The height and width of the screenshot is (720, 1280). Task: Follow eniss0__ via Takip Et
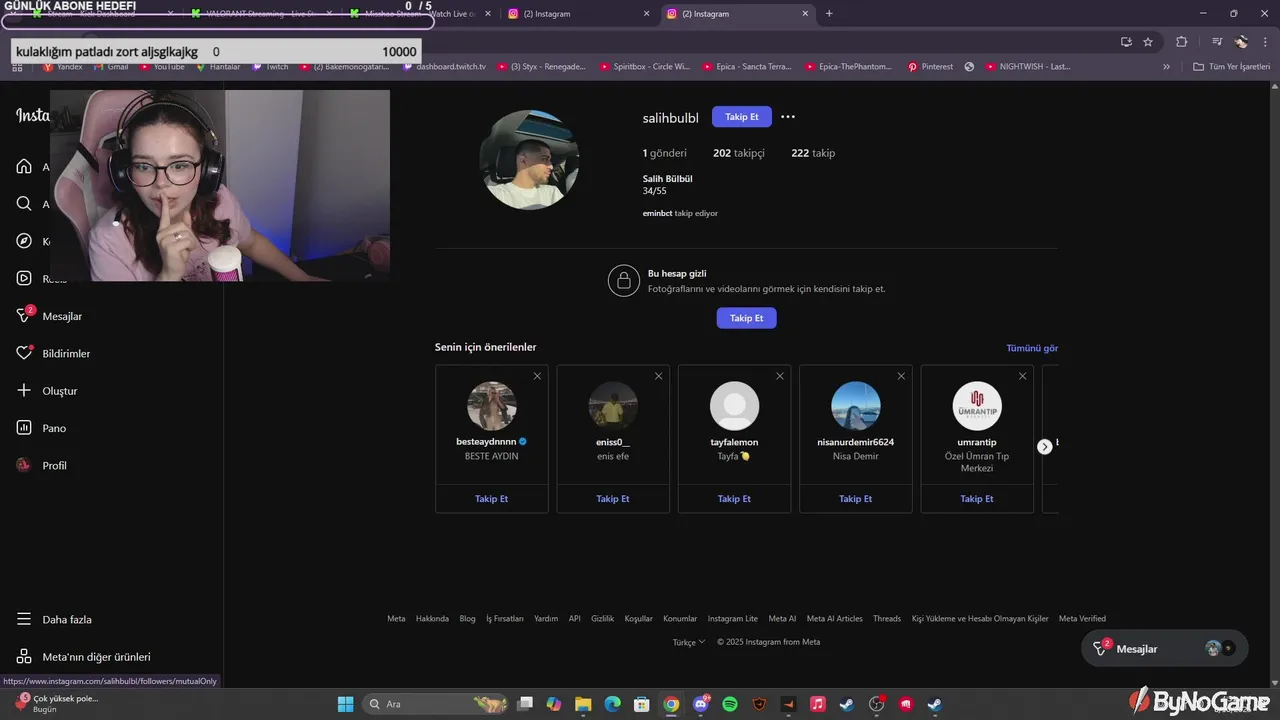613,498
